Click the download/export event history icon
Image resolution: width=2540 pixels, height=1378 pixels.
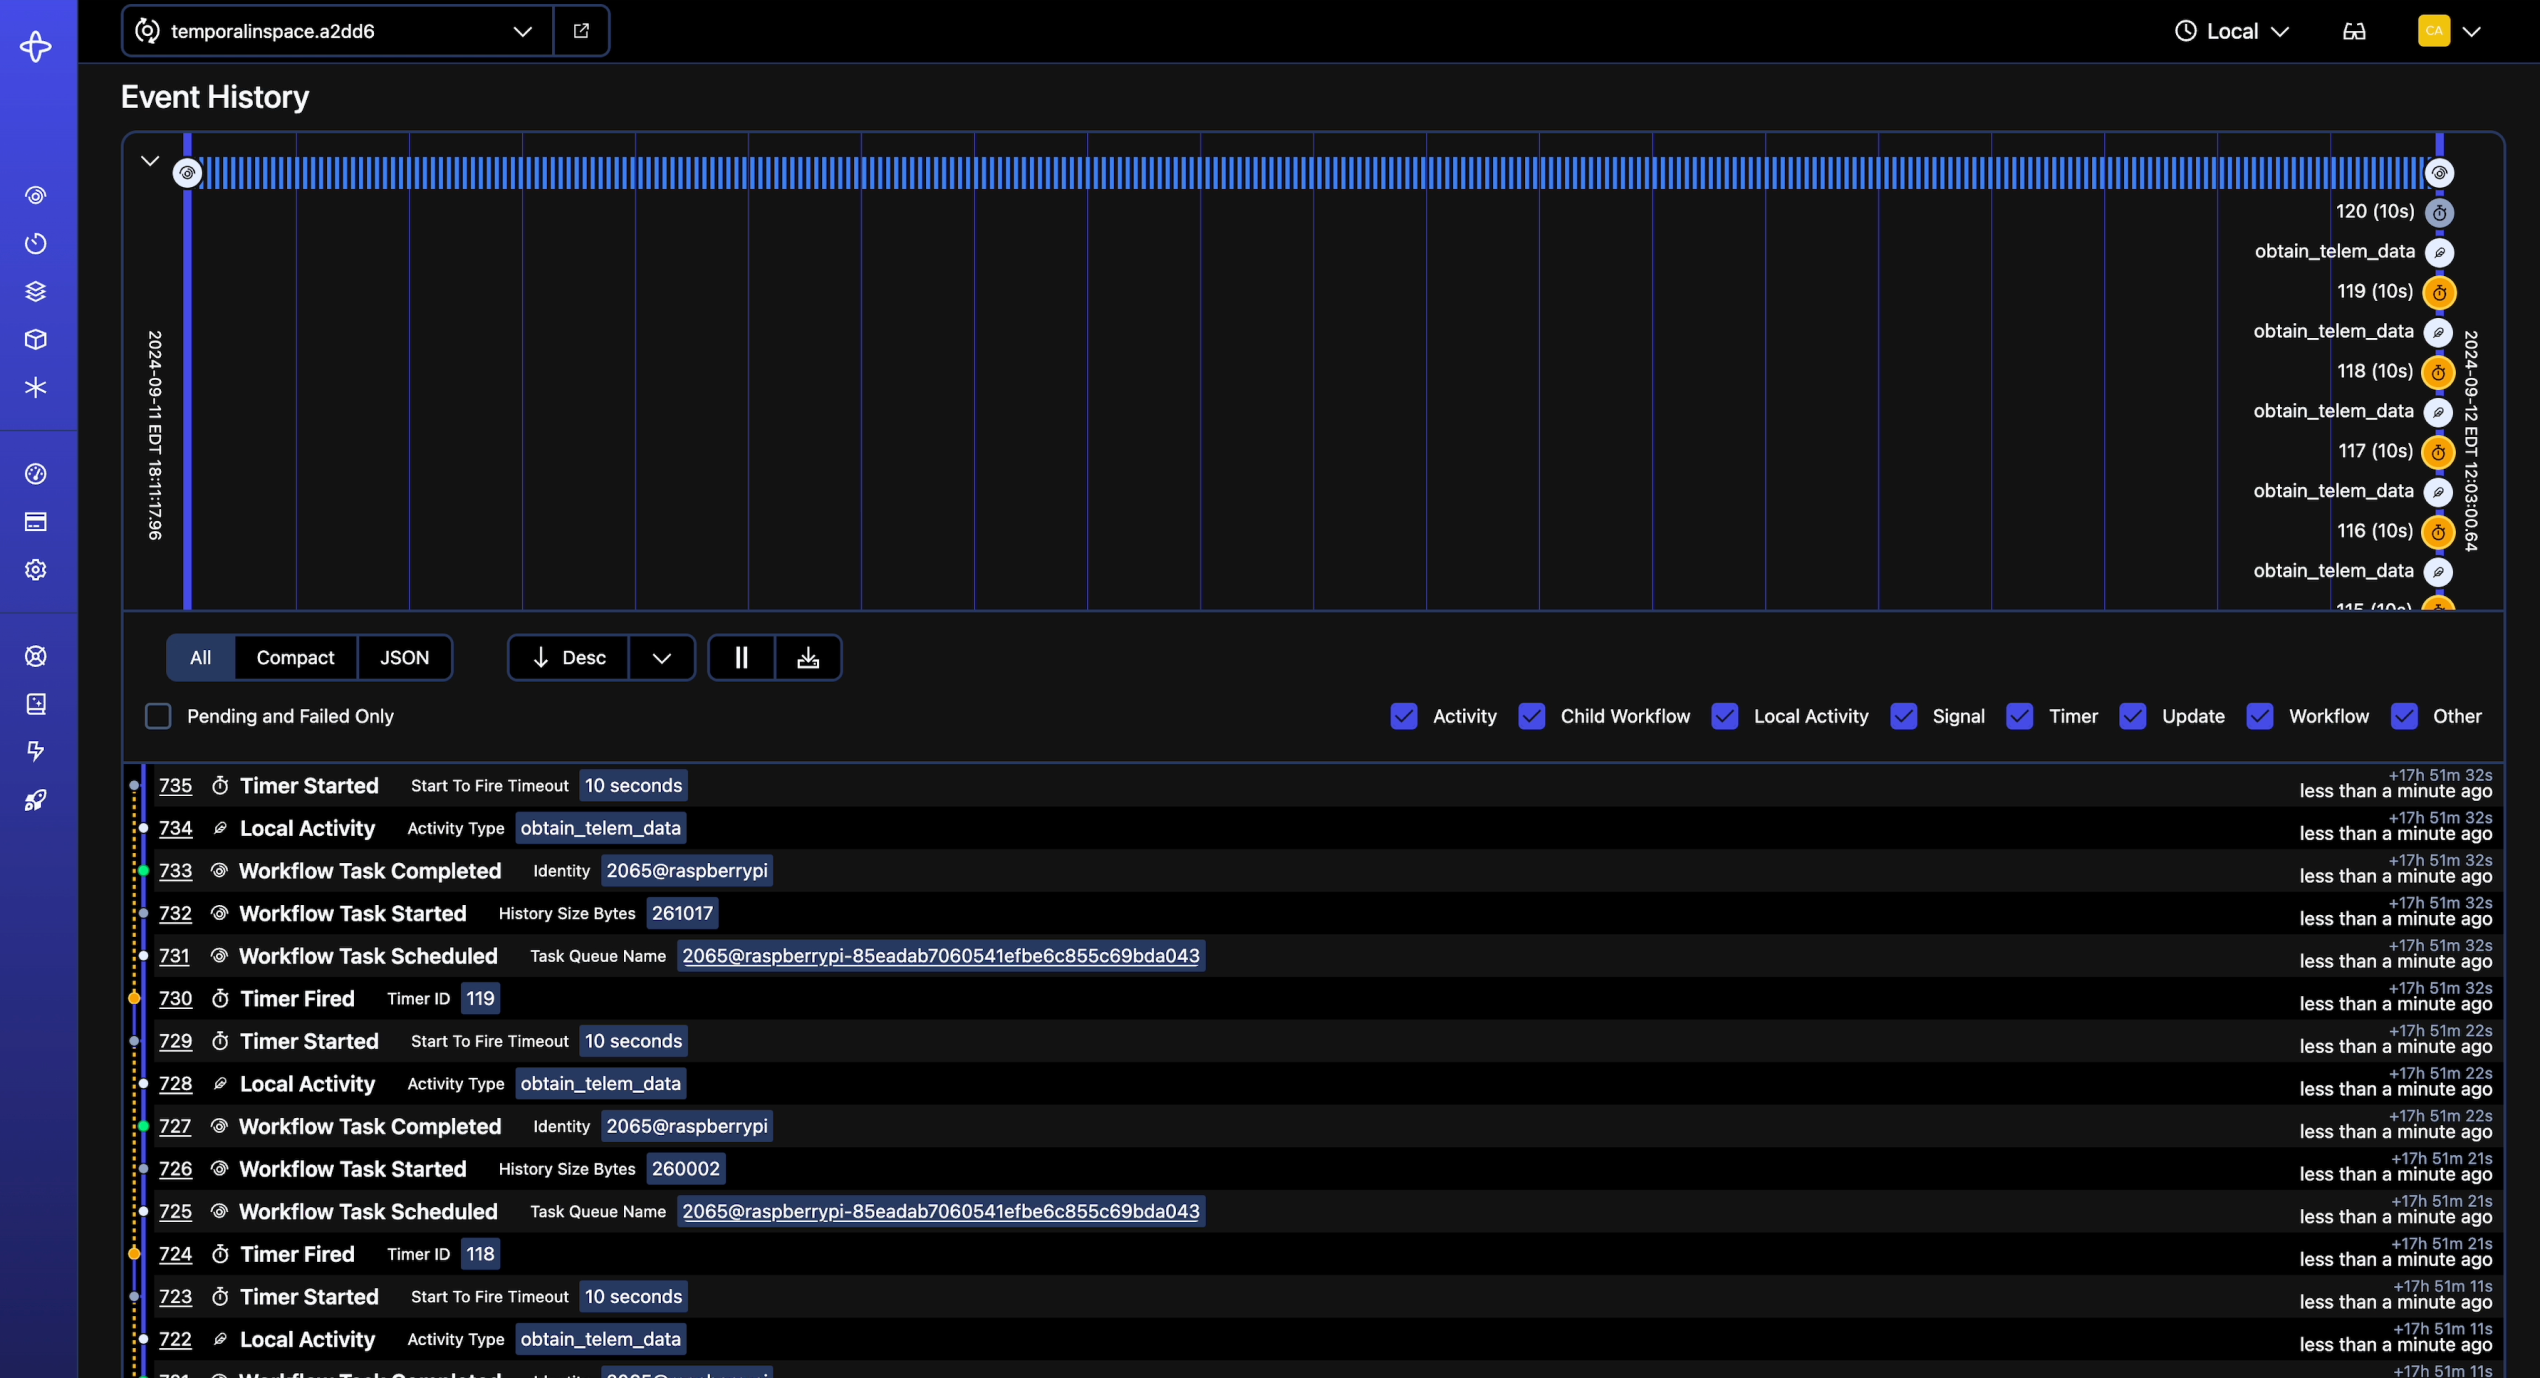[808, 658]
